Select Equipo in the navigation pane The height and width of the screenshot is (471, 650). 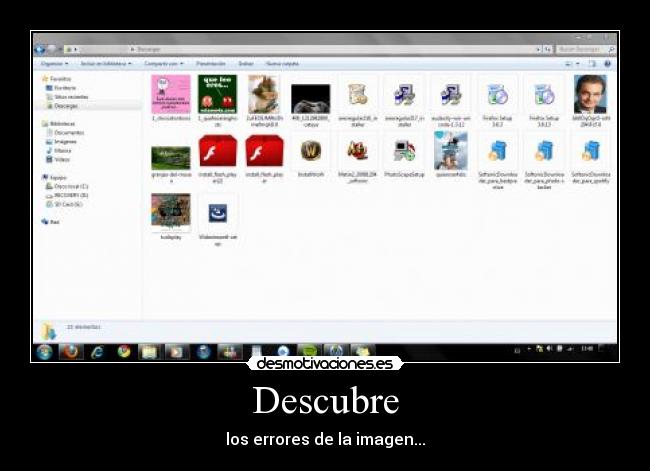54,177
